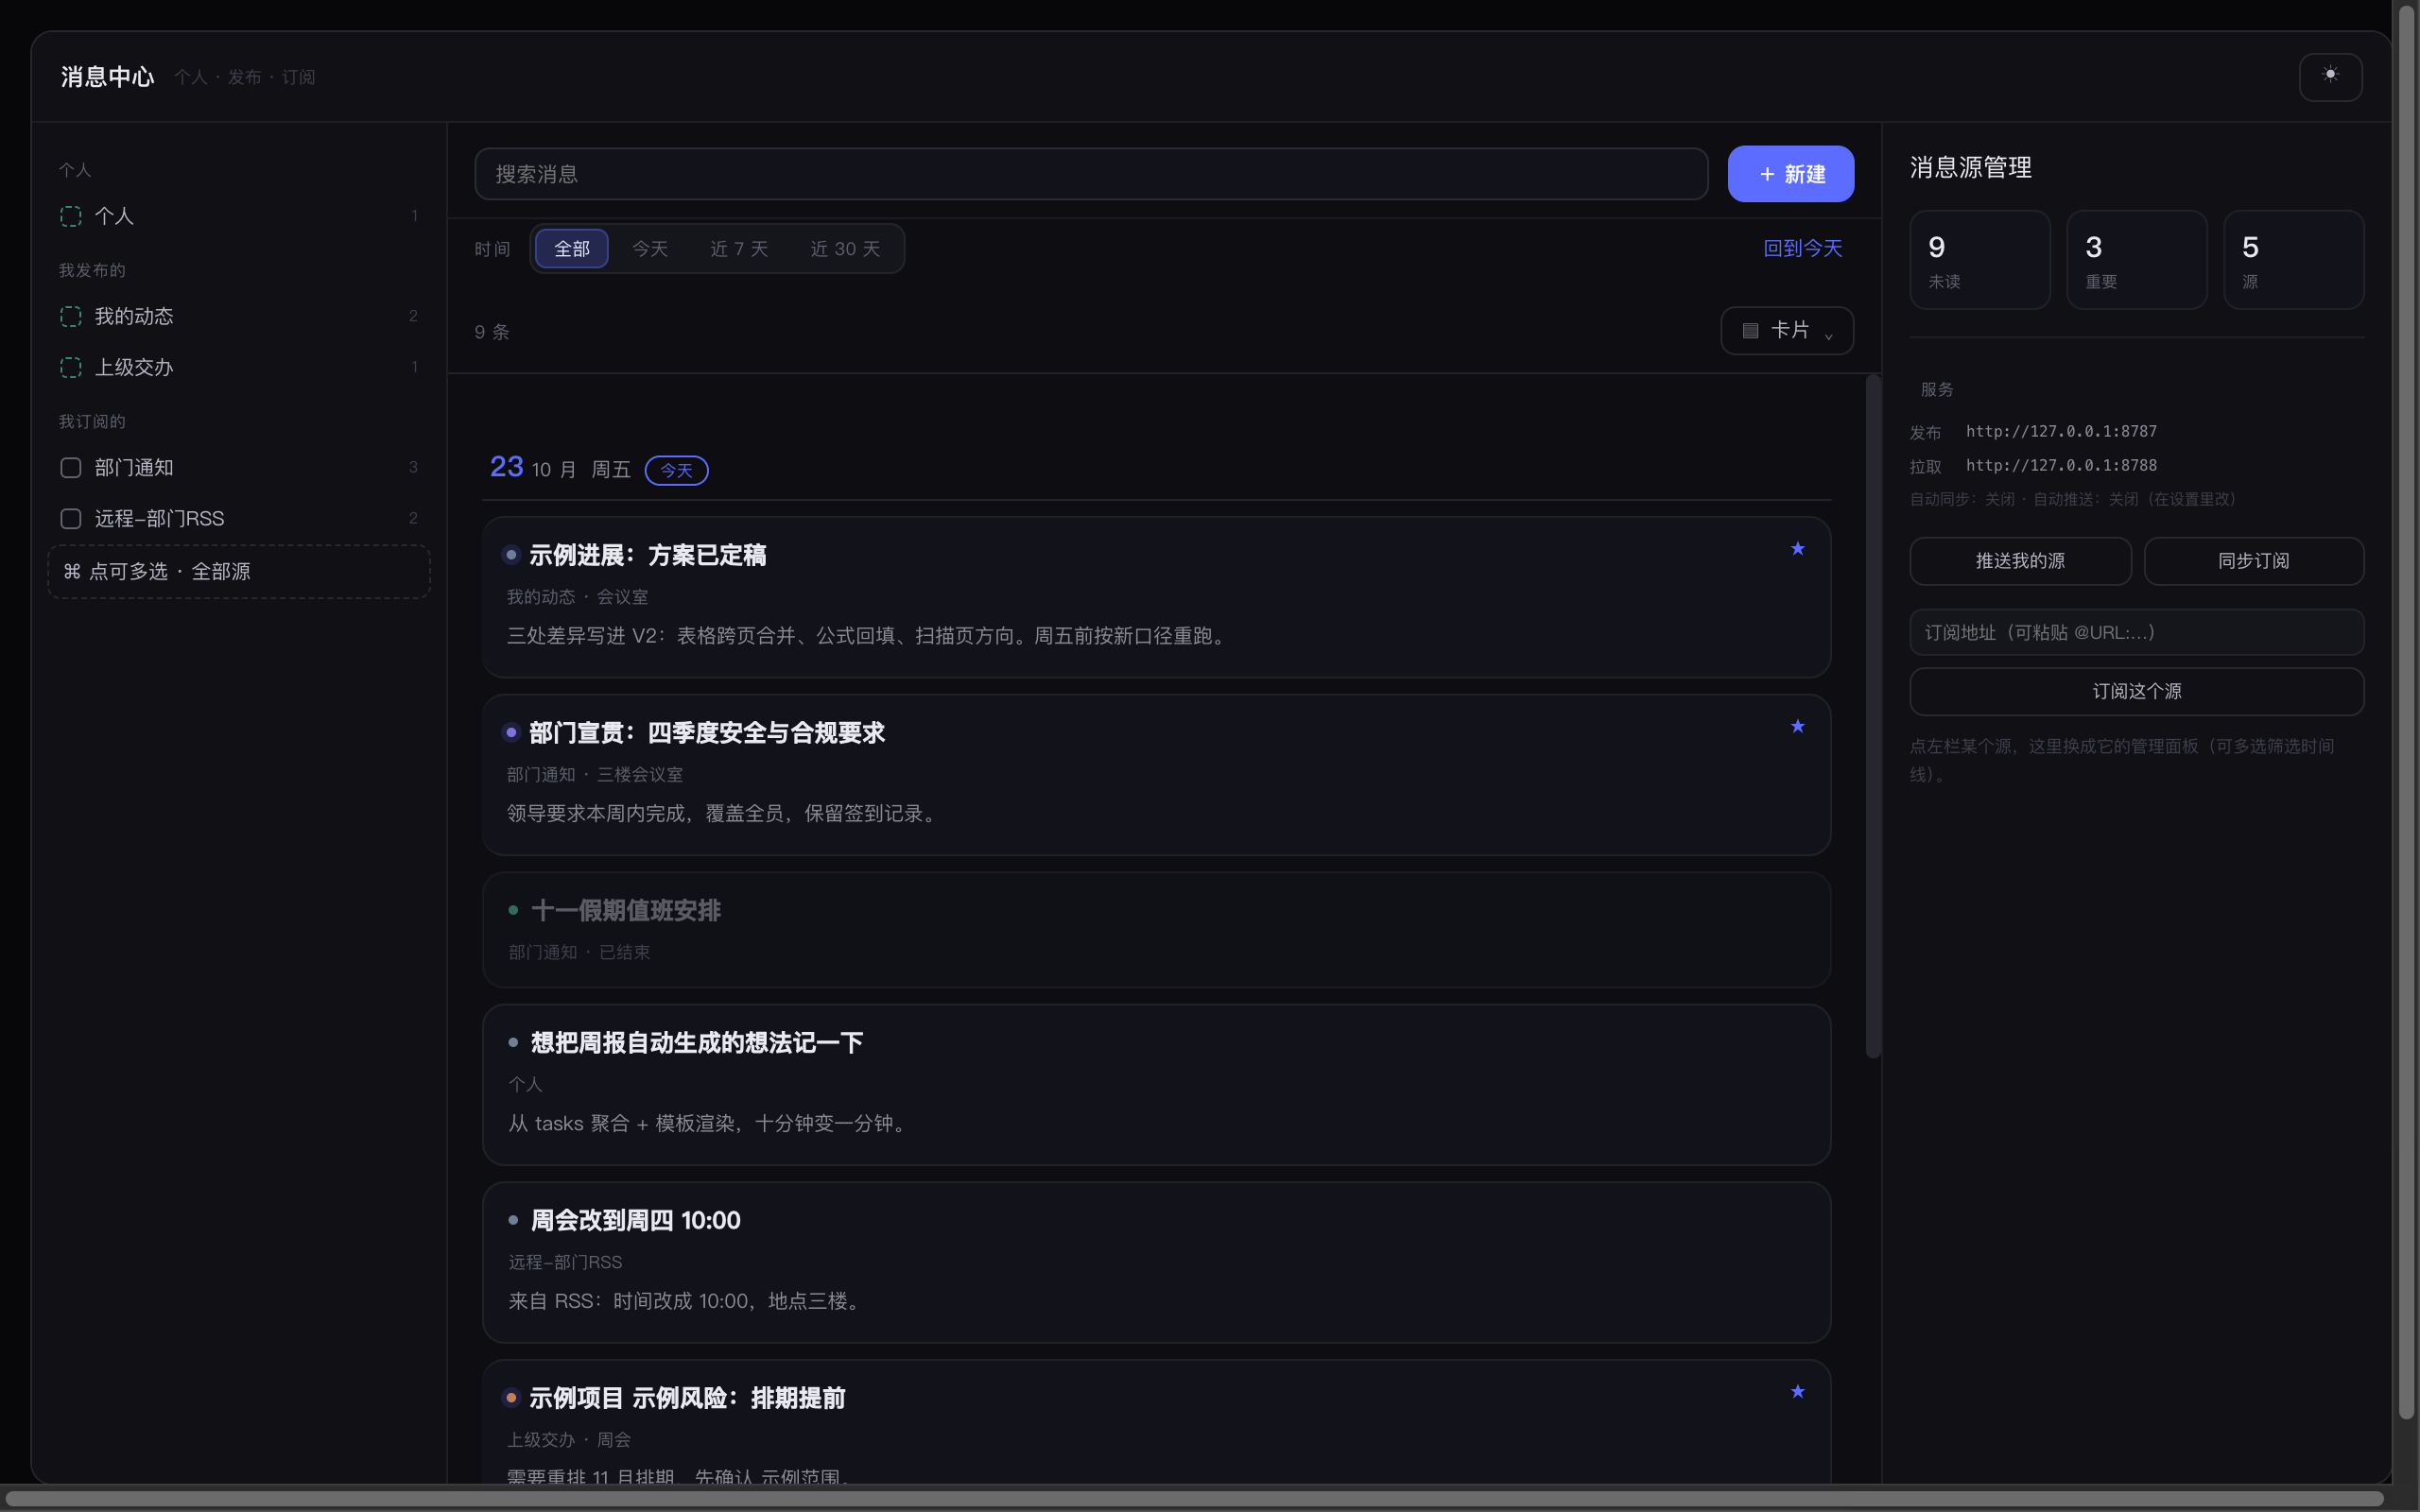Click 回到今天 link
This screenshot has width=2420, height=1512.
(x=1802, y=248)
